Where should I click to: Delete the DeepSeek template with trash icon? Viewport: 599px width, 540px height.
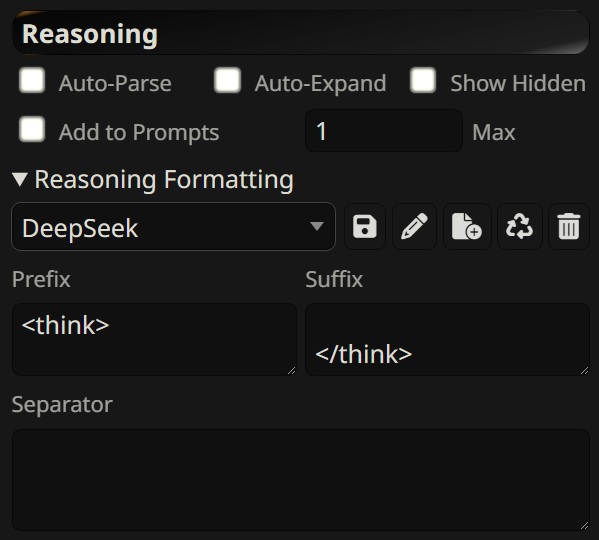pos(569,227)
